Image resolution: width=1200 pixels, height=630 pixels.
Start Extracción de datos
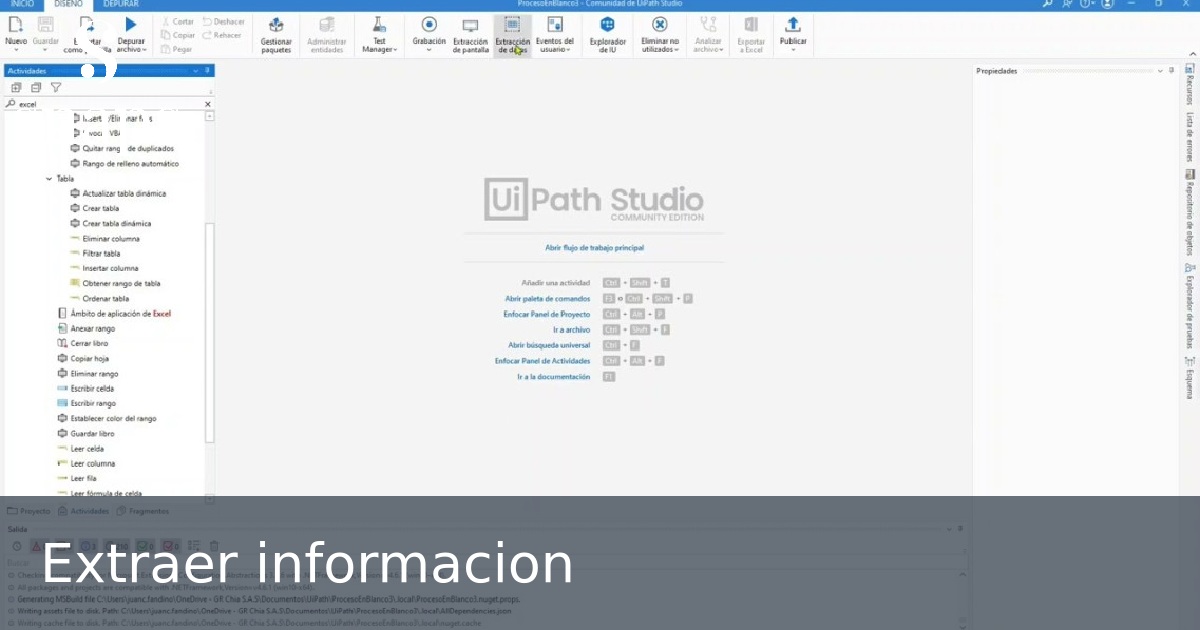click(x=512, y=36)
